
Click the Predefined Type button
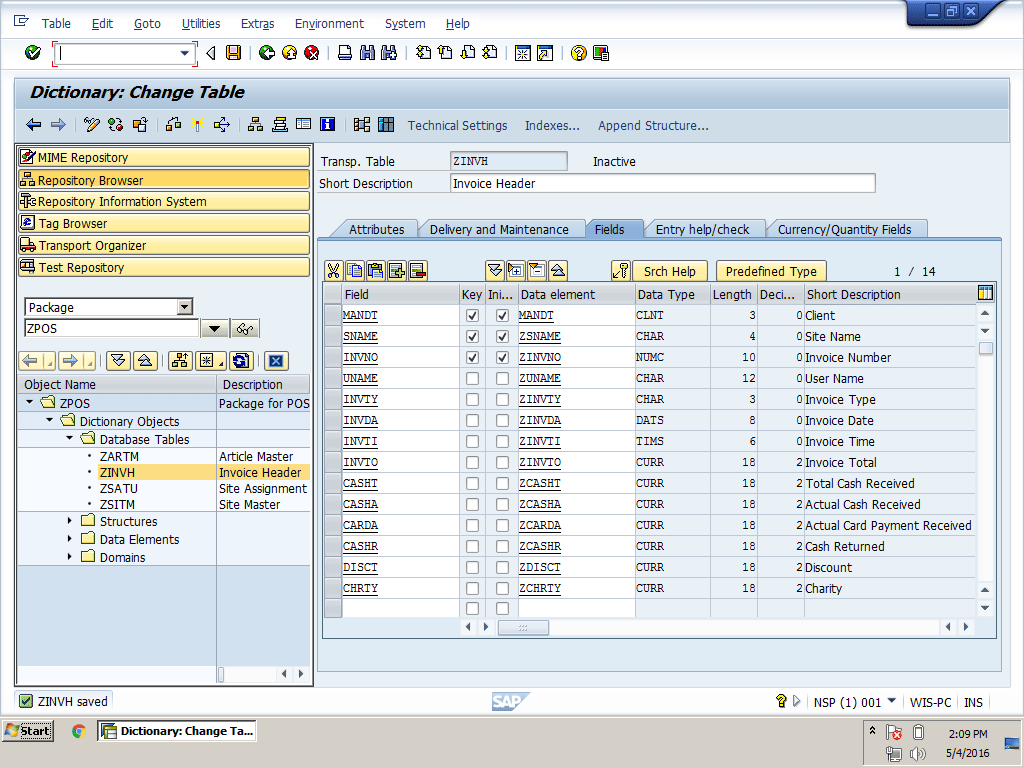(x=771, y=271)
